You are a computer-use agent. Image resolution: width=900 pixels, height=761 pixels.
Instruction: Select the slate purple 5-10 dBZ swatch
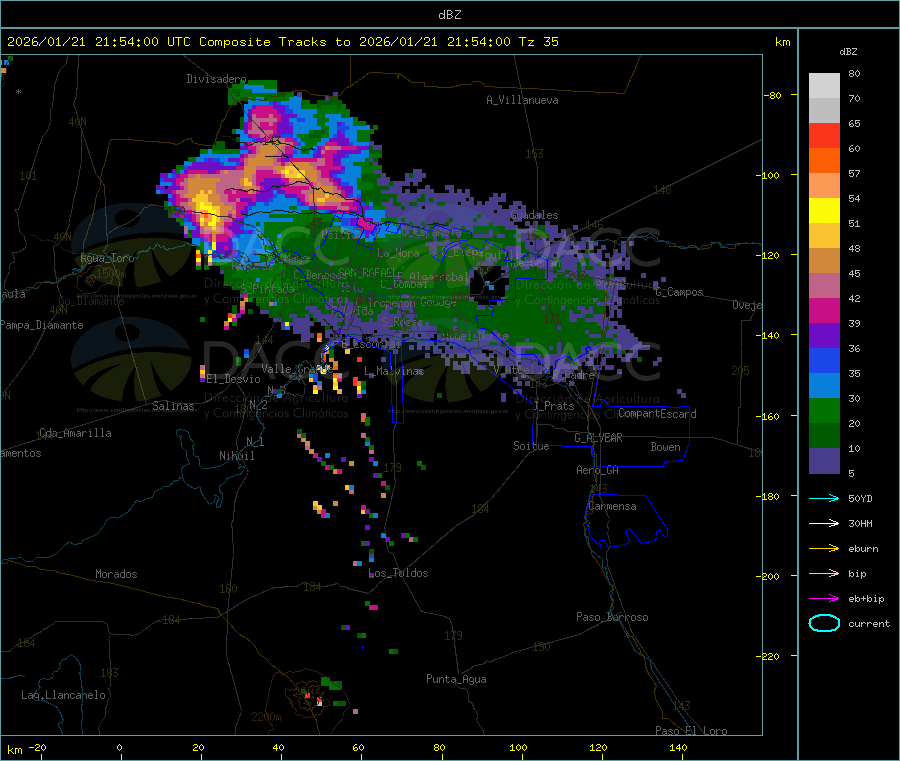[x=824, y=461]
